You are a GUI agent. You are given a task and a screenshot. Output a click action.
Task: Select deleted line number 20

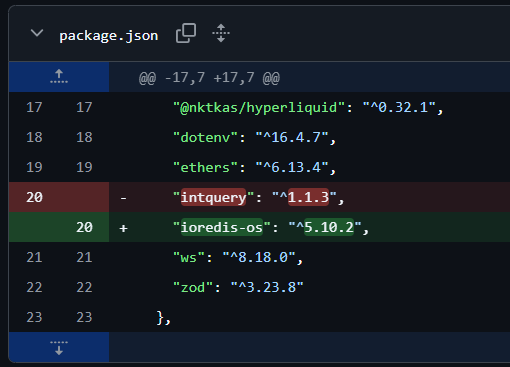click(x=34, y=197)
